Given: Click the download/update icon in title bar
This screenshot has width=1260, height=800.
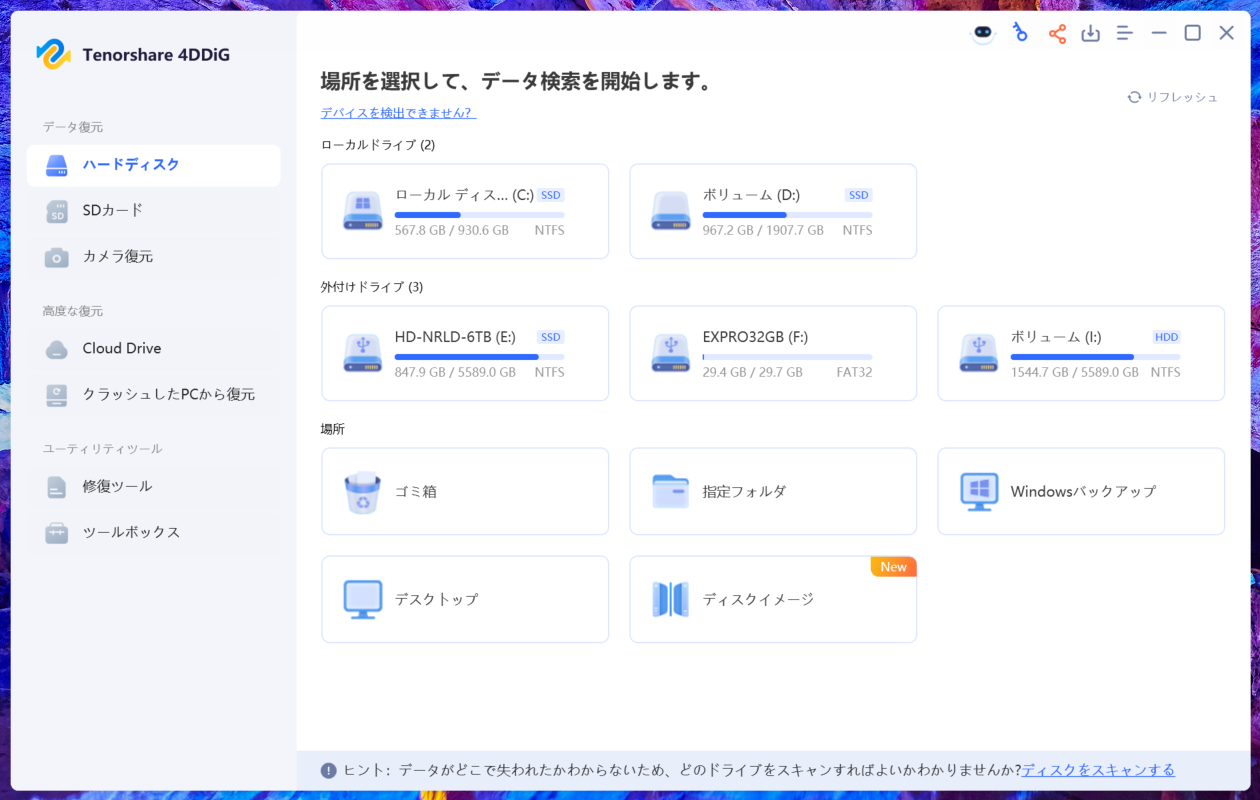Looking at the screenshot, I should point(1090,34).
